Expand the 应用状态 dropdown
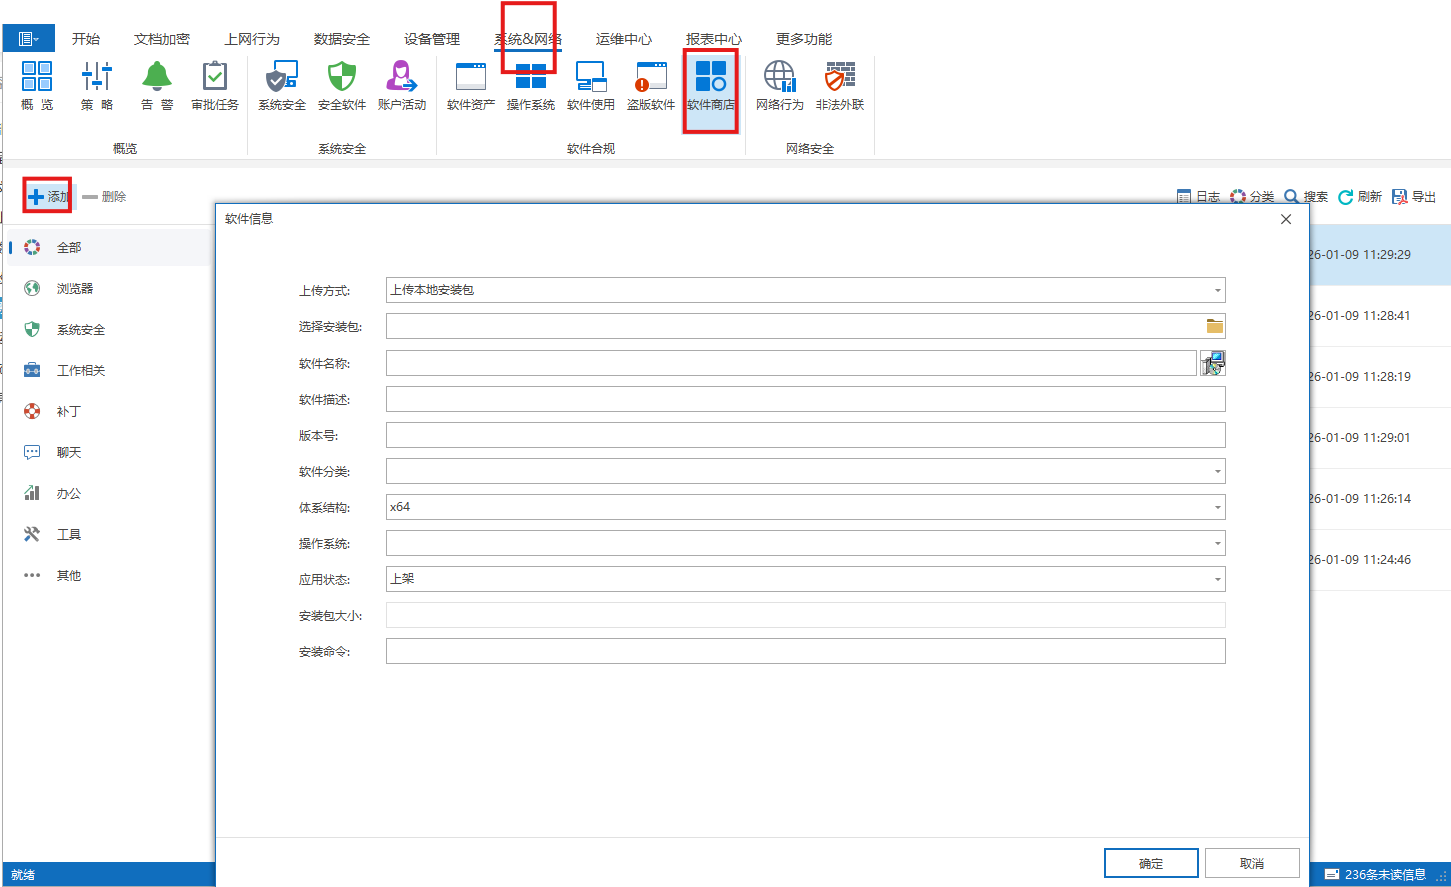 click(1217, 580)
